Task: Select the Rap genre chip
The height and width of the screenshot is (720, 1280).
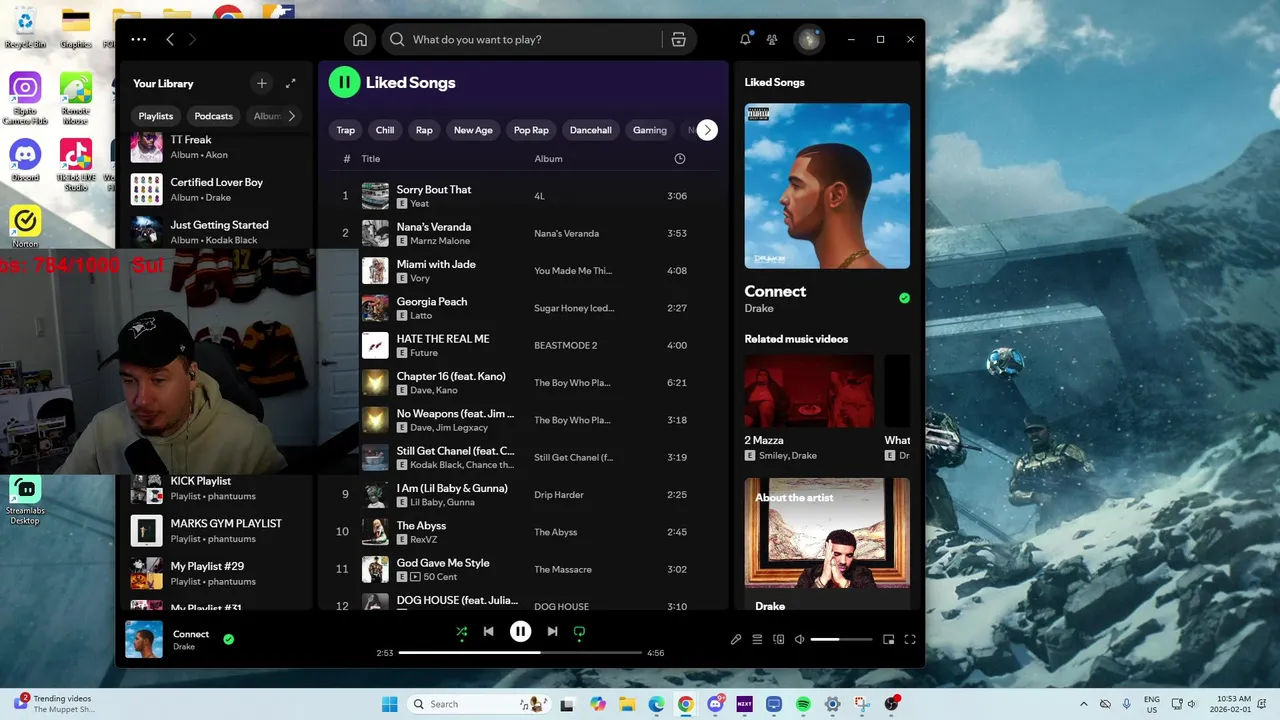Action: pyautogui.click(x=424, y=130)
